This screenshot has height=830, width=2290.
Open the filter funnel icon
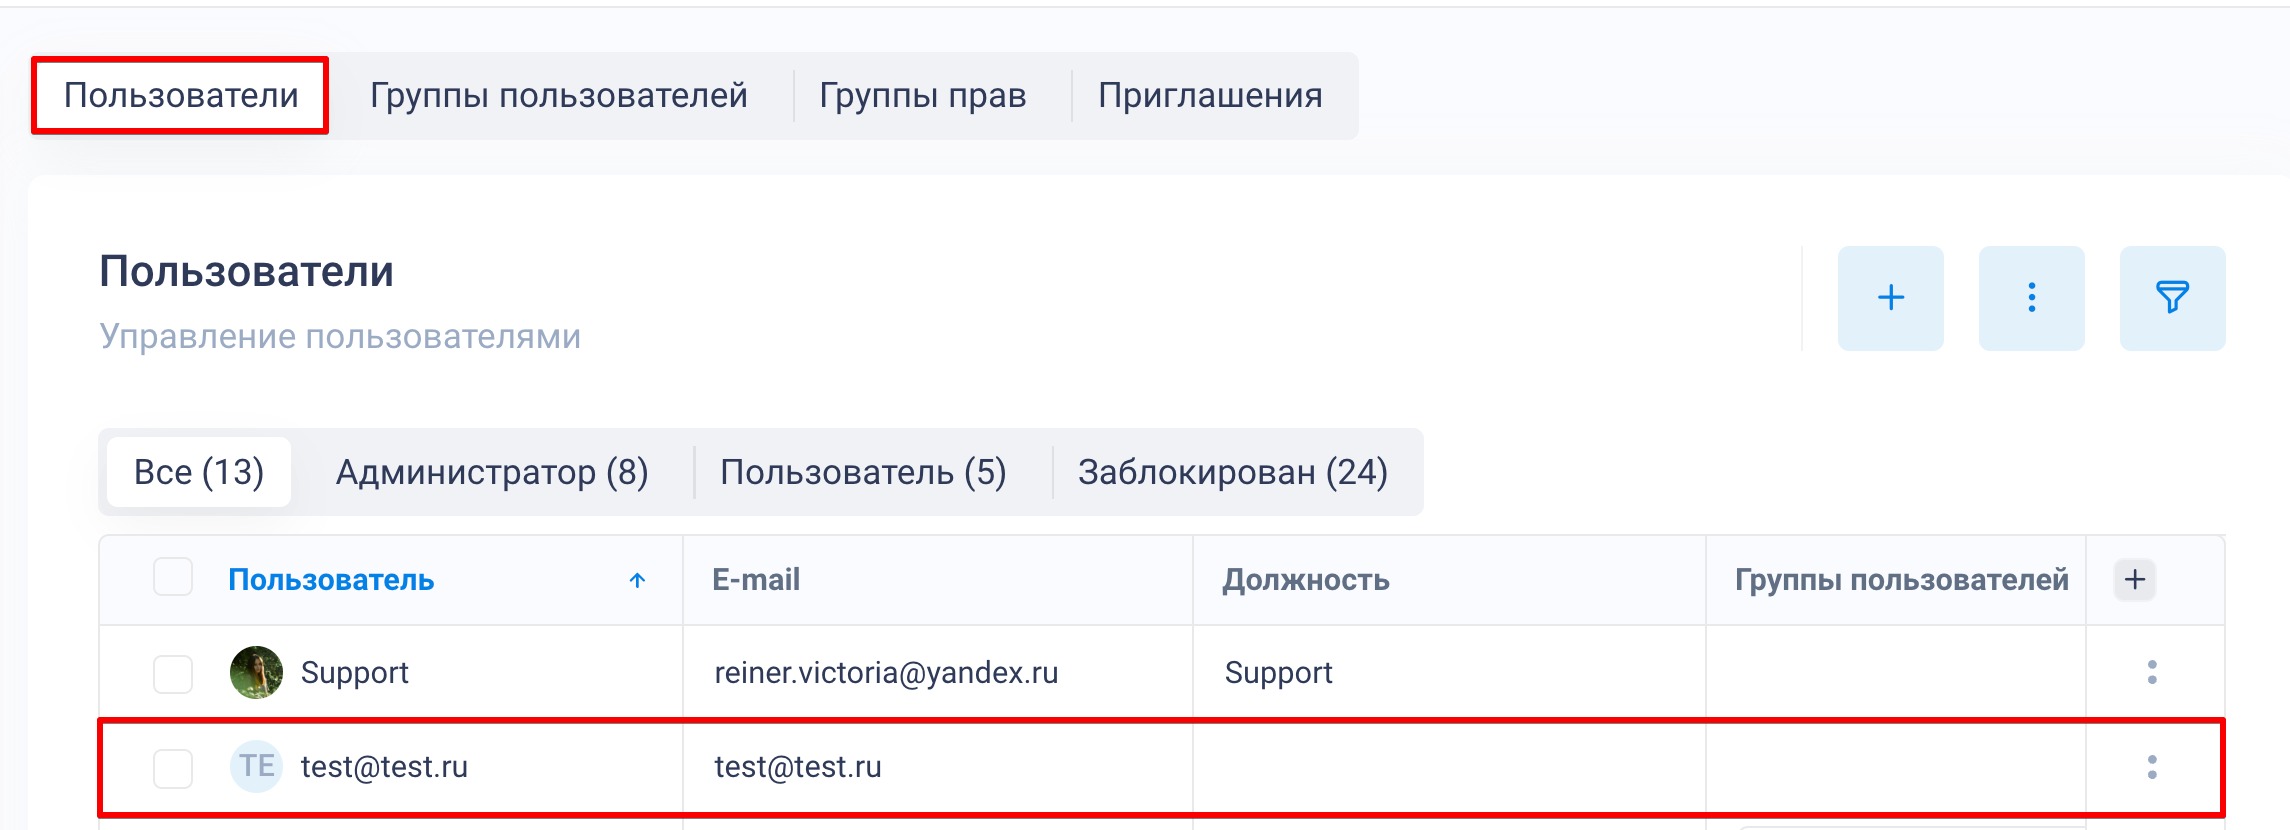pyautogui.click(x=2172, y=298)
